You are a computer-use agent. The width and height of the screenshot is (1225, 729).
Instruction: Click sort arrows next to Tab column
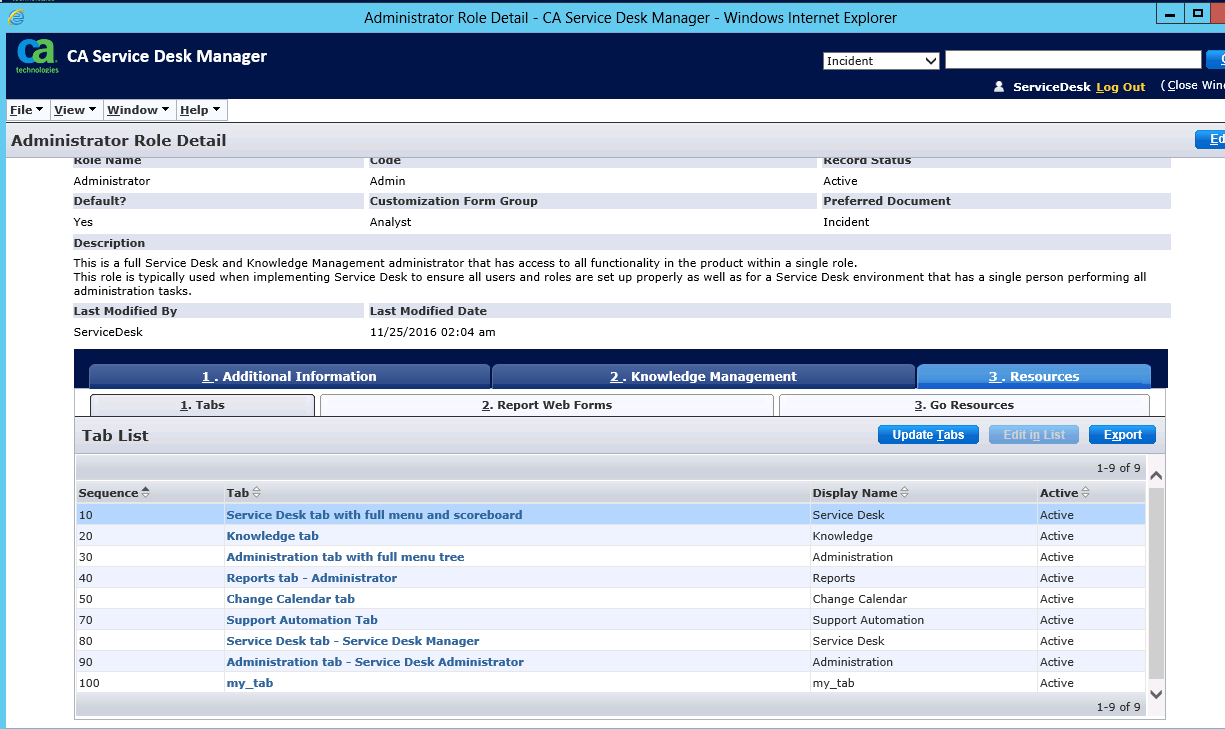(257, 492)
